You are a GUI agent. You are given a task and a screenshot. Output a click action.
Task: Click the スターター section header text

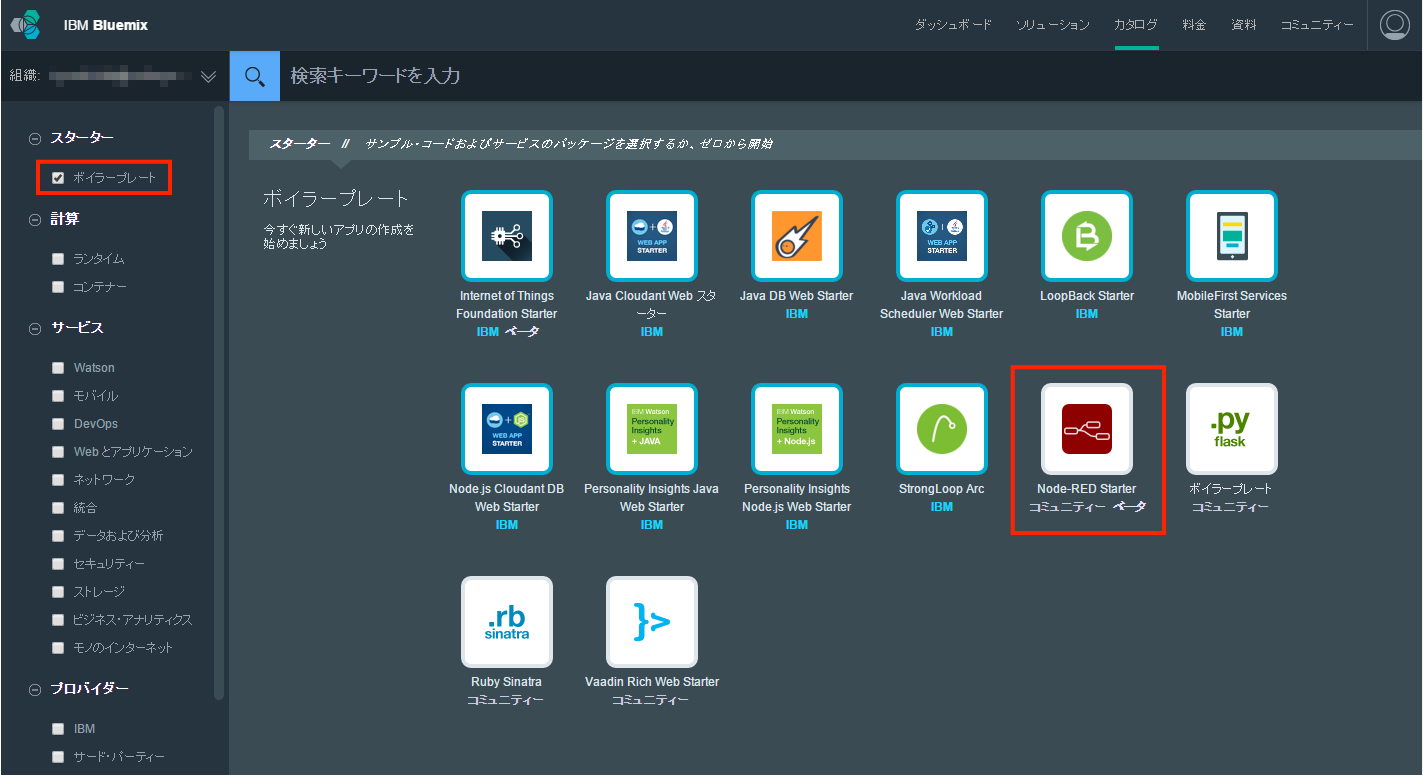(x=82, y=138)
